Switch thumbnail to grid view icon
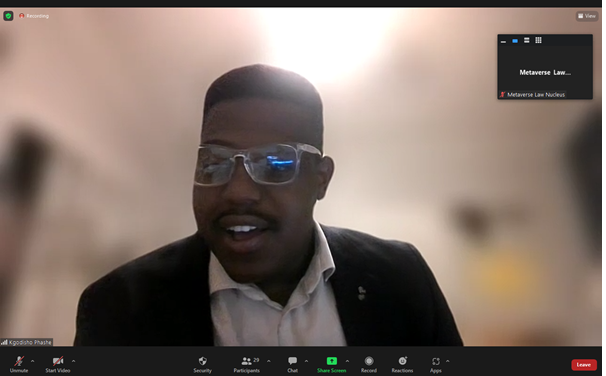The image size is (606, 376). click(x=538, y=40)
